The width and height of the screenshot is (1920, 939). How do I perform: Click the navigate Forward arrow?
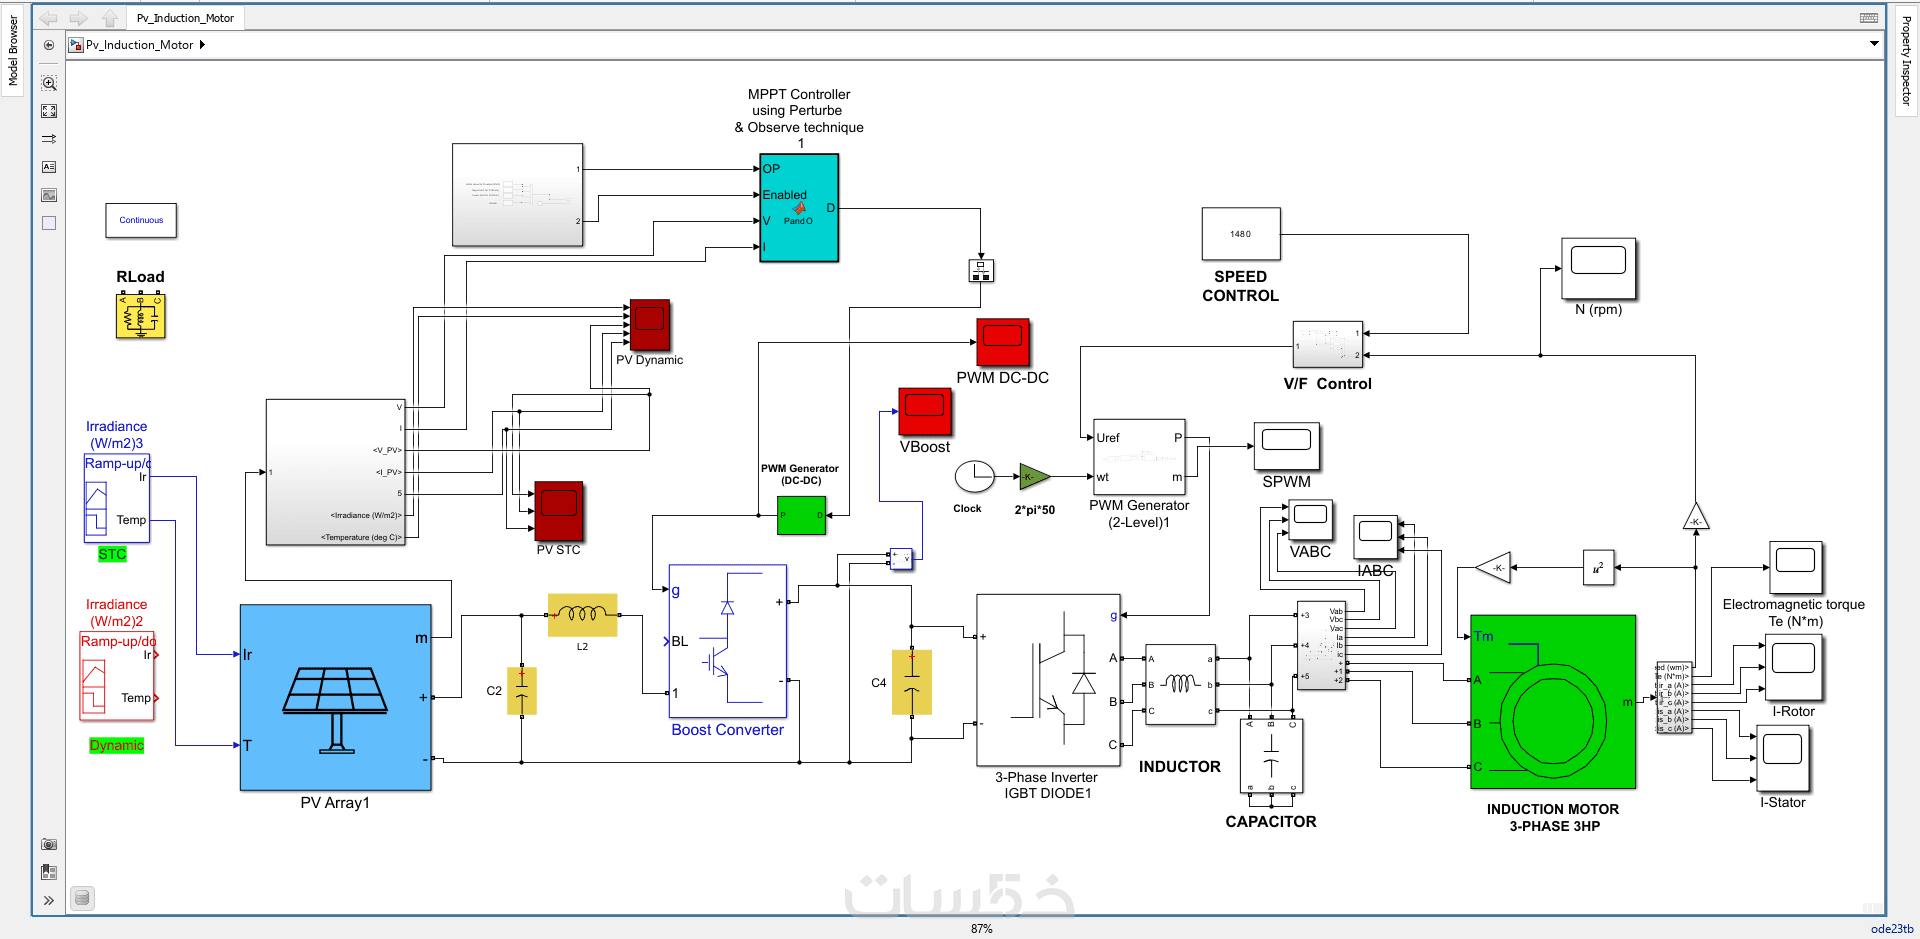(79, 18)
